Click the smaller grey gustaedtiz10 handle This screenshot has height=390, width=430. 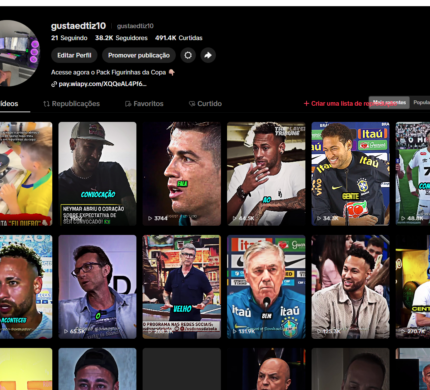[135, 26]
